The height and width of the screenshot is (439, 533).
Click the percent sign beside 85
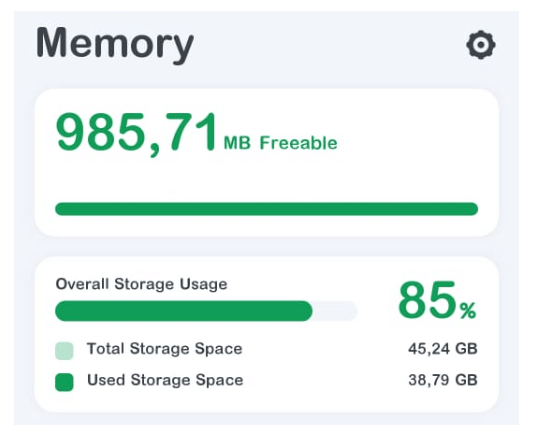click(468, 311)
